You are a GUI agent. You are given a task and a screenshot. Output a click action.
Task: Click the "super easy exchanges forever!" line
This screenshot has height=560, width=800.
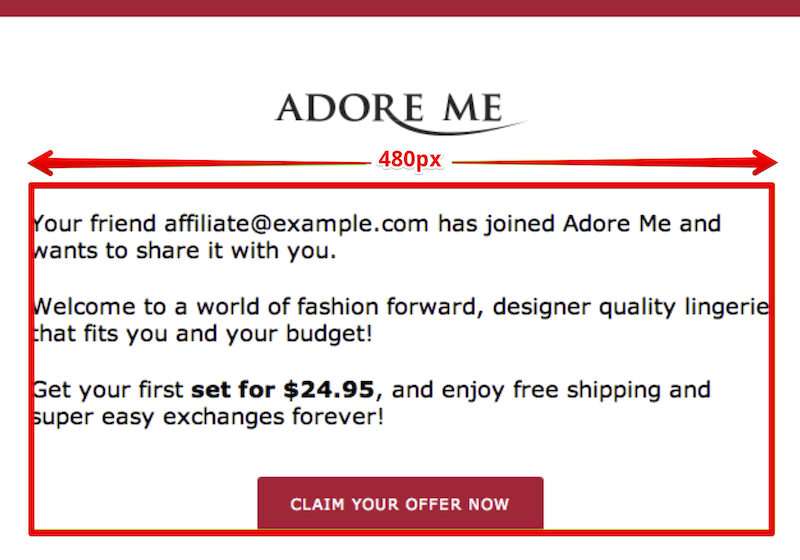[209, 417]
